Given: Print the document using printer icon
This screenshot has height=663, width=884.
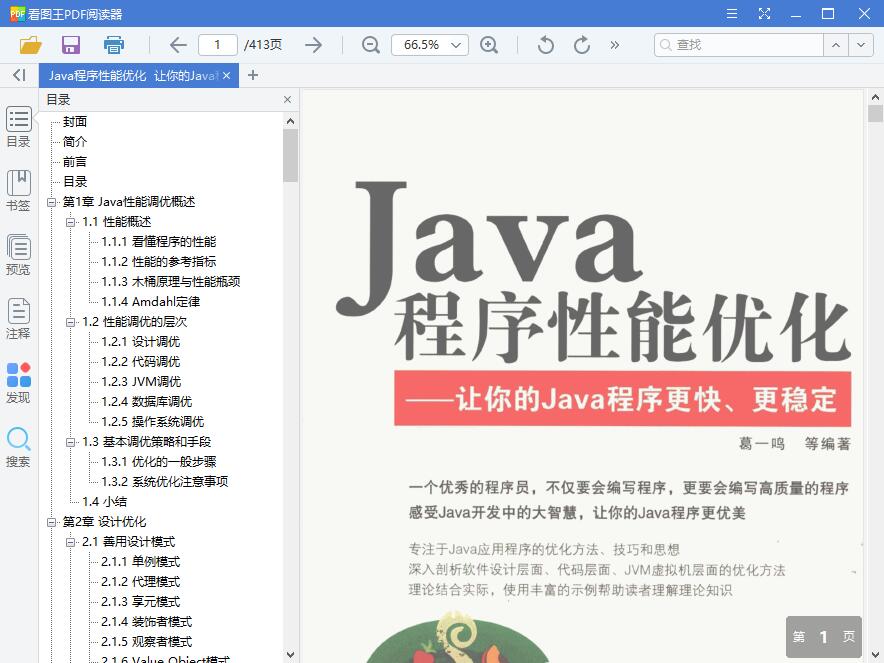Looking at the screenshot, I should point(113,45).
